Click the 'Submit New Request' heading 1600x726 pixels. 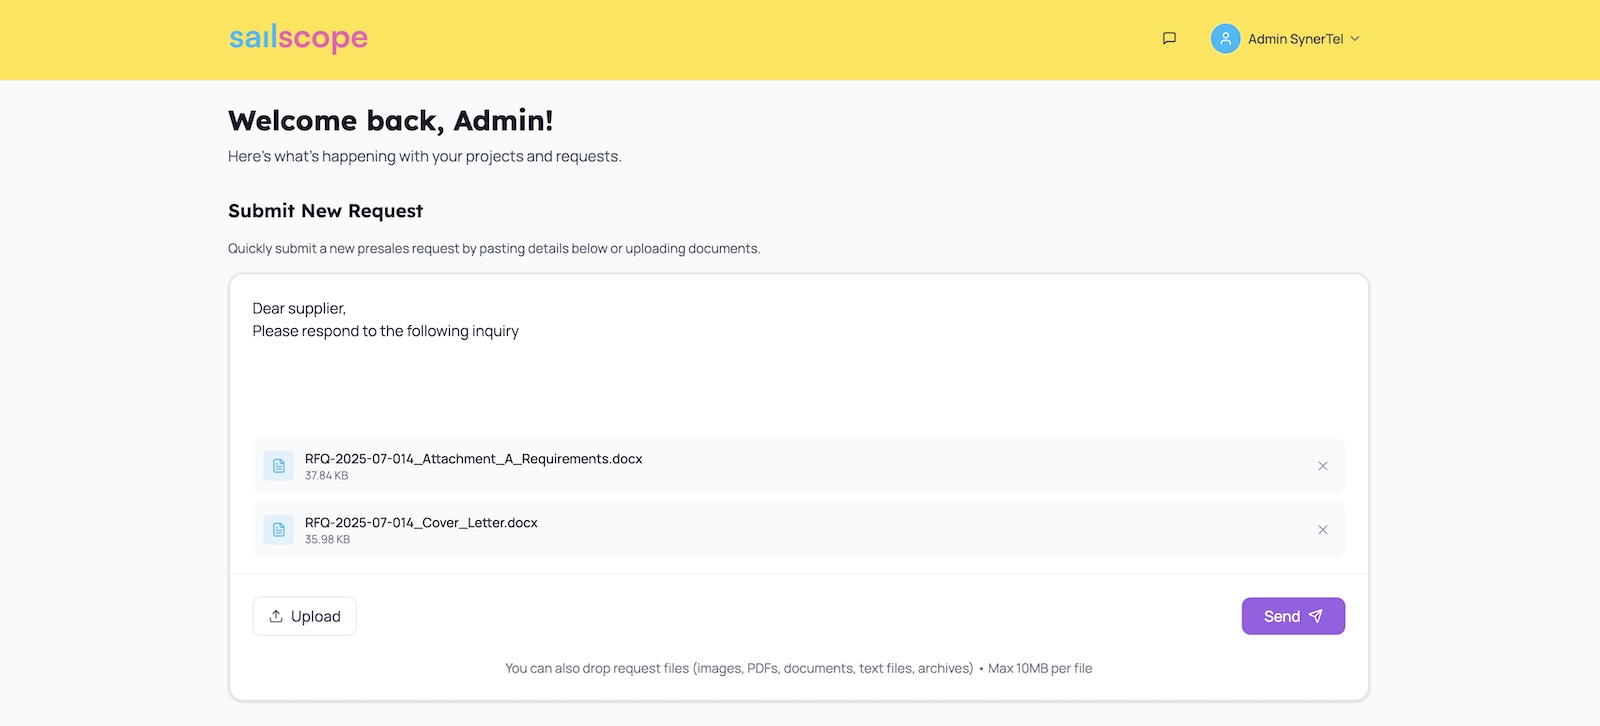click(325, 211)
